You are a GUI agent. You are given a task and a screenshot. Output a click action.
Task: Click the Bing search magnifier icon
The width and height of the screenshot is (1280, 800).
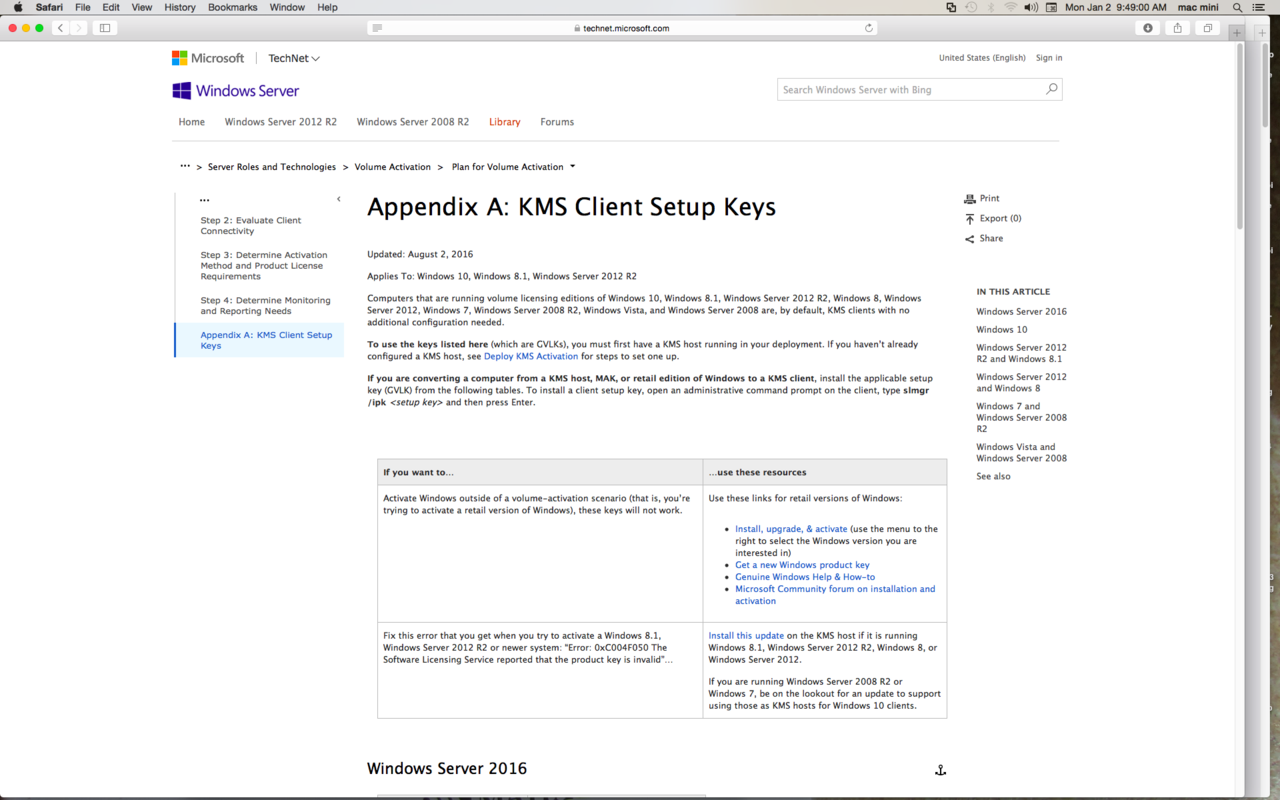[x=1051, y=90]
